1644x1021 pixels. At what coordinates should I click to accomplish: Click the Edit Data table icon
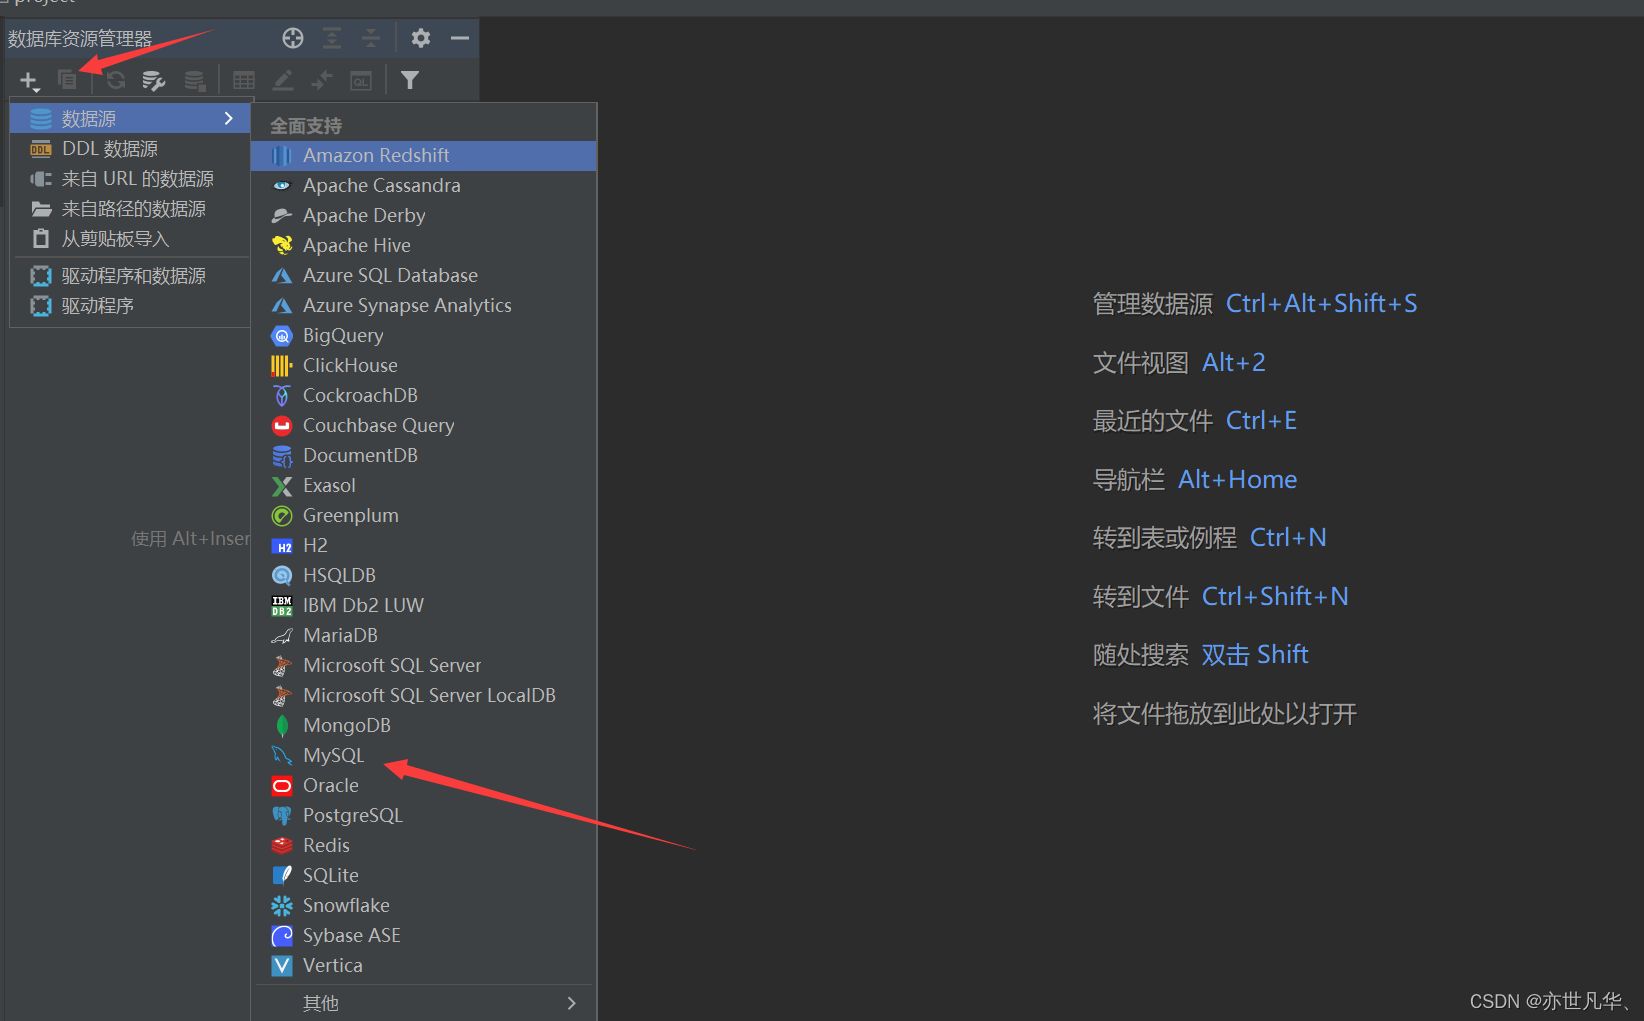pos(243,80)
